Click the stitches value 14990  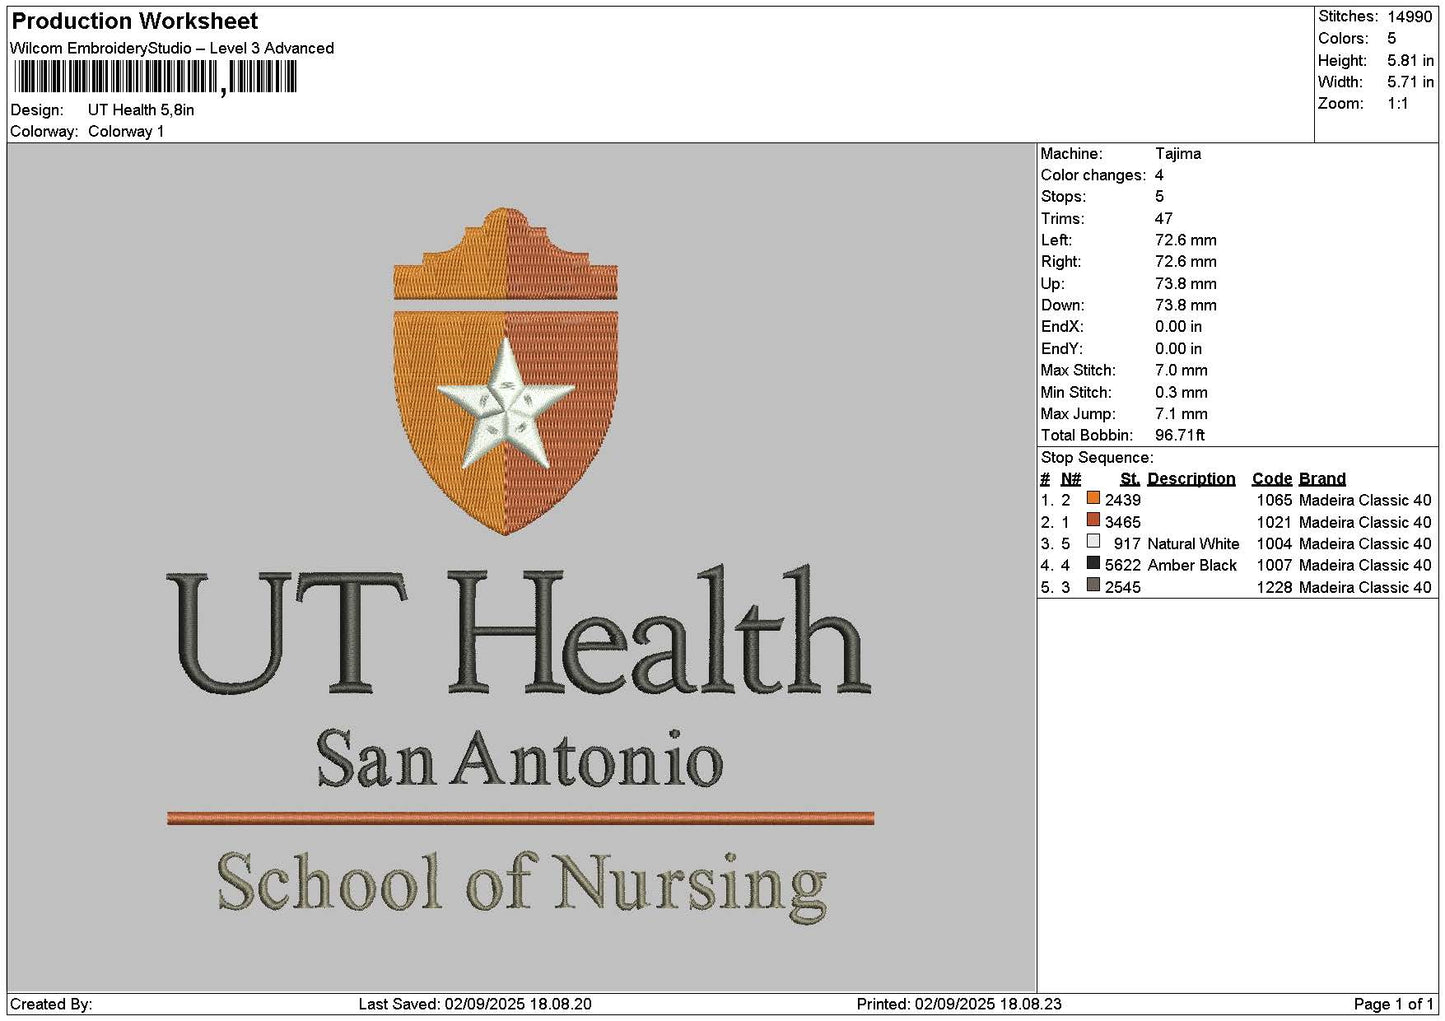point(1410,17)
